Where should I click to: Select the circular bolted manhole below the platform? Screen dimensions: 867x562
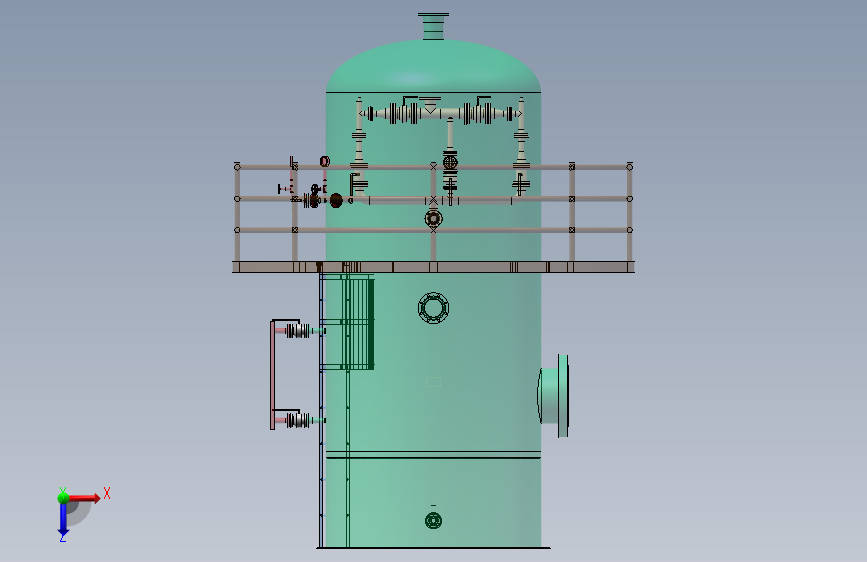click(x=434, y=308)
